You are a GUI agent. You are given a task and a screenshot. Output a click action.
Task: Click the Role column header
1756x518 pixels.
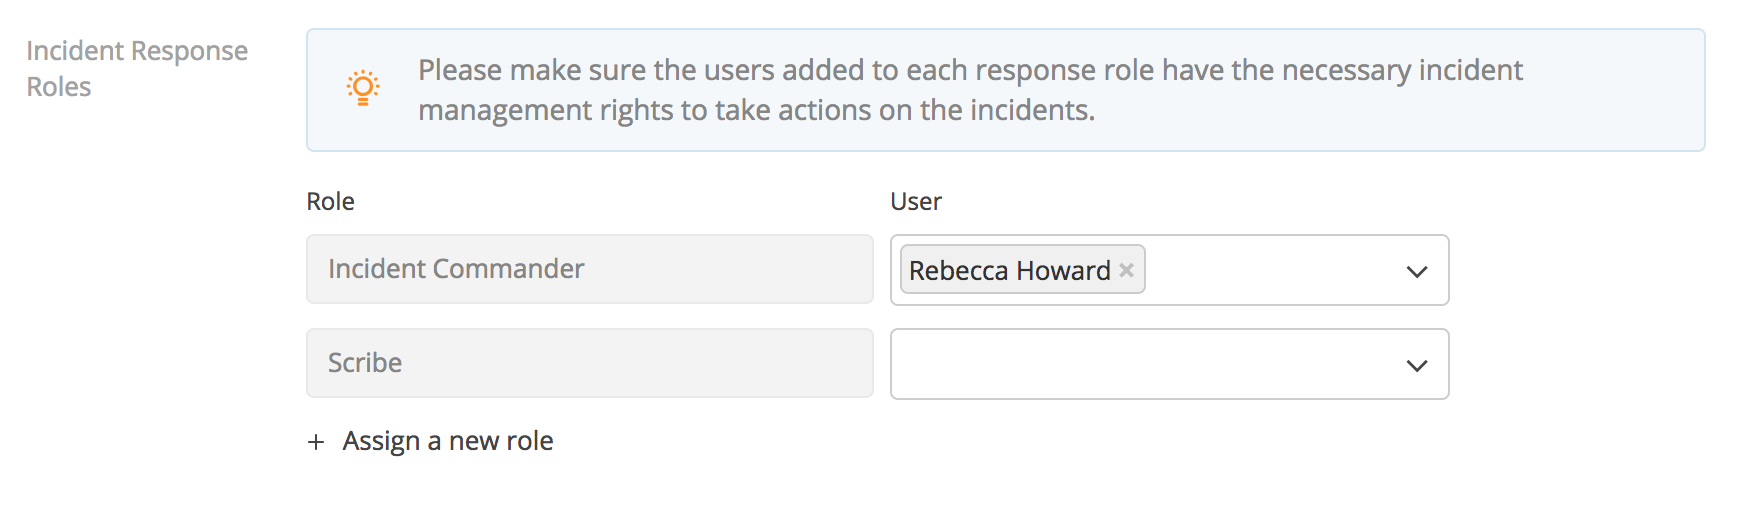330,202
